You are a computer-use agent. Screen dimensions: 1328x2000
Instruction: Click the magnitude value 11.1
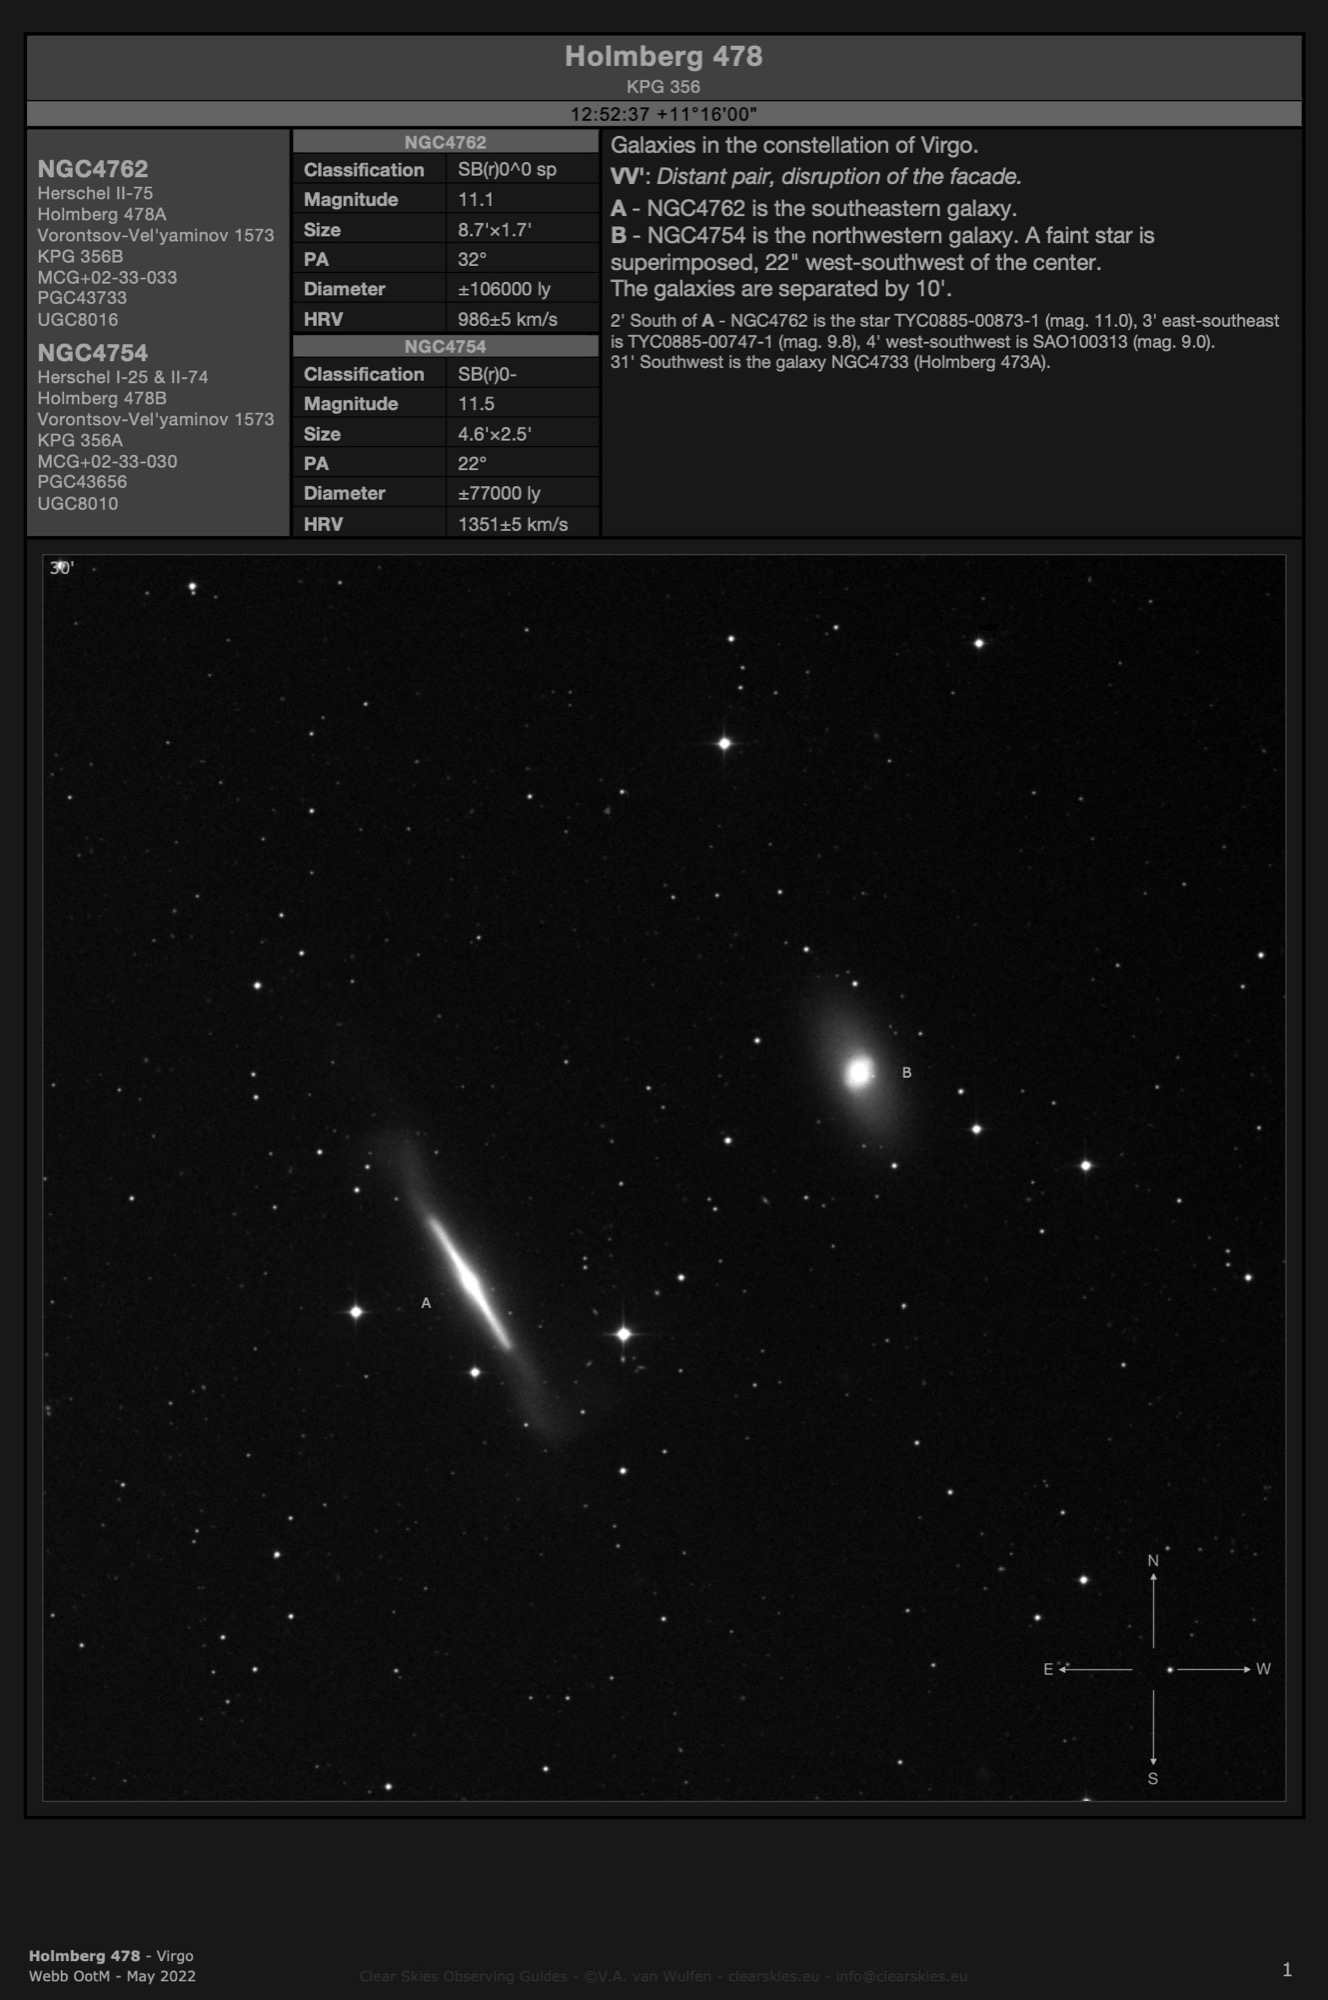[x=476, y=199]
